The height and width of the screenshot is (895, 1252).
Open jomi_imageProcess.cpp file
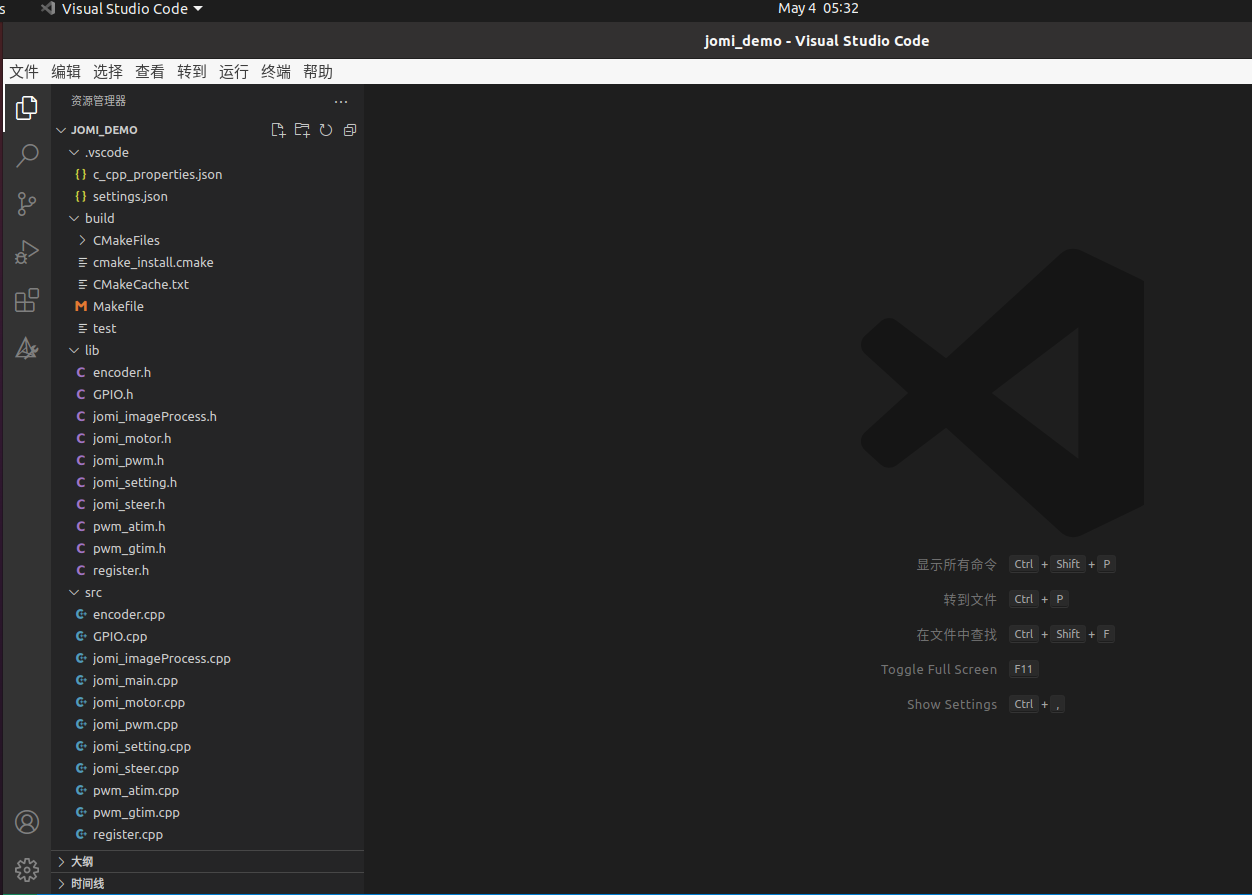(207, 658)
